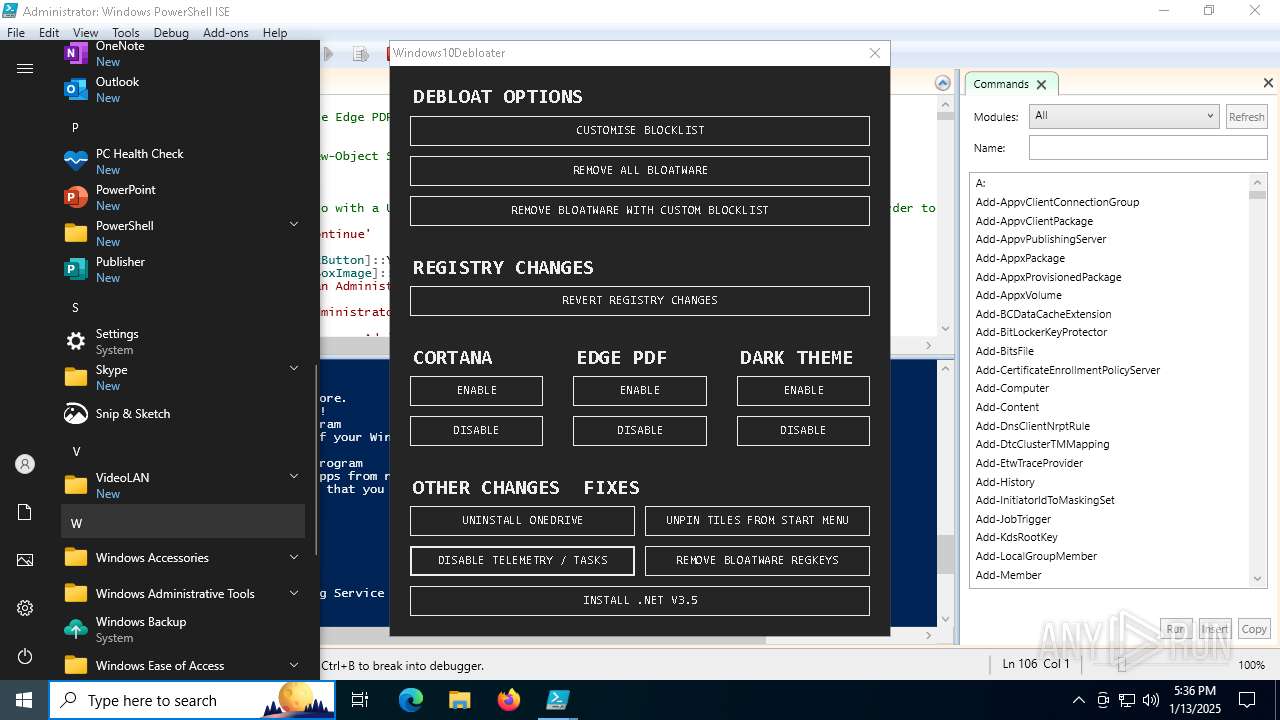Disable Dark Theme
Viewport: 1280px width, 720px height.
803,431
